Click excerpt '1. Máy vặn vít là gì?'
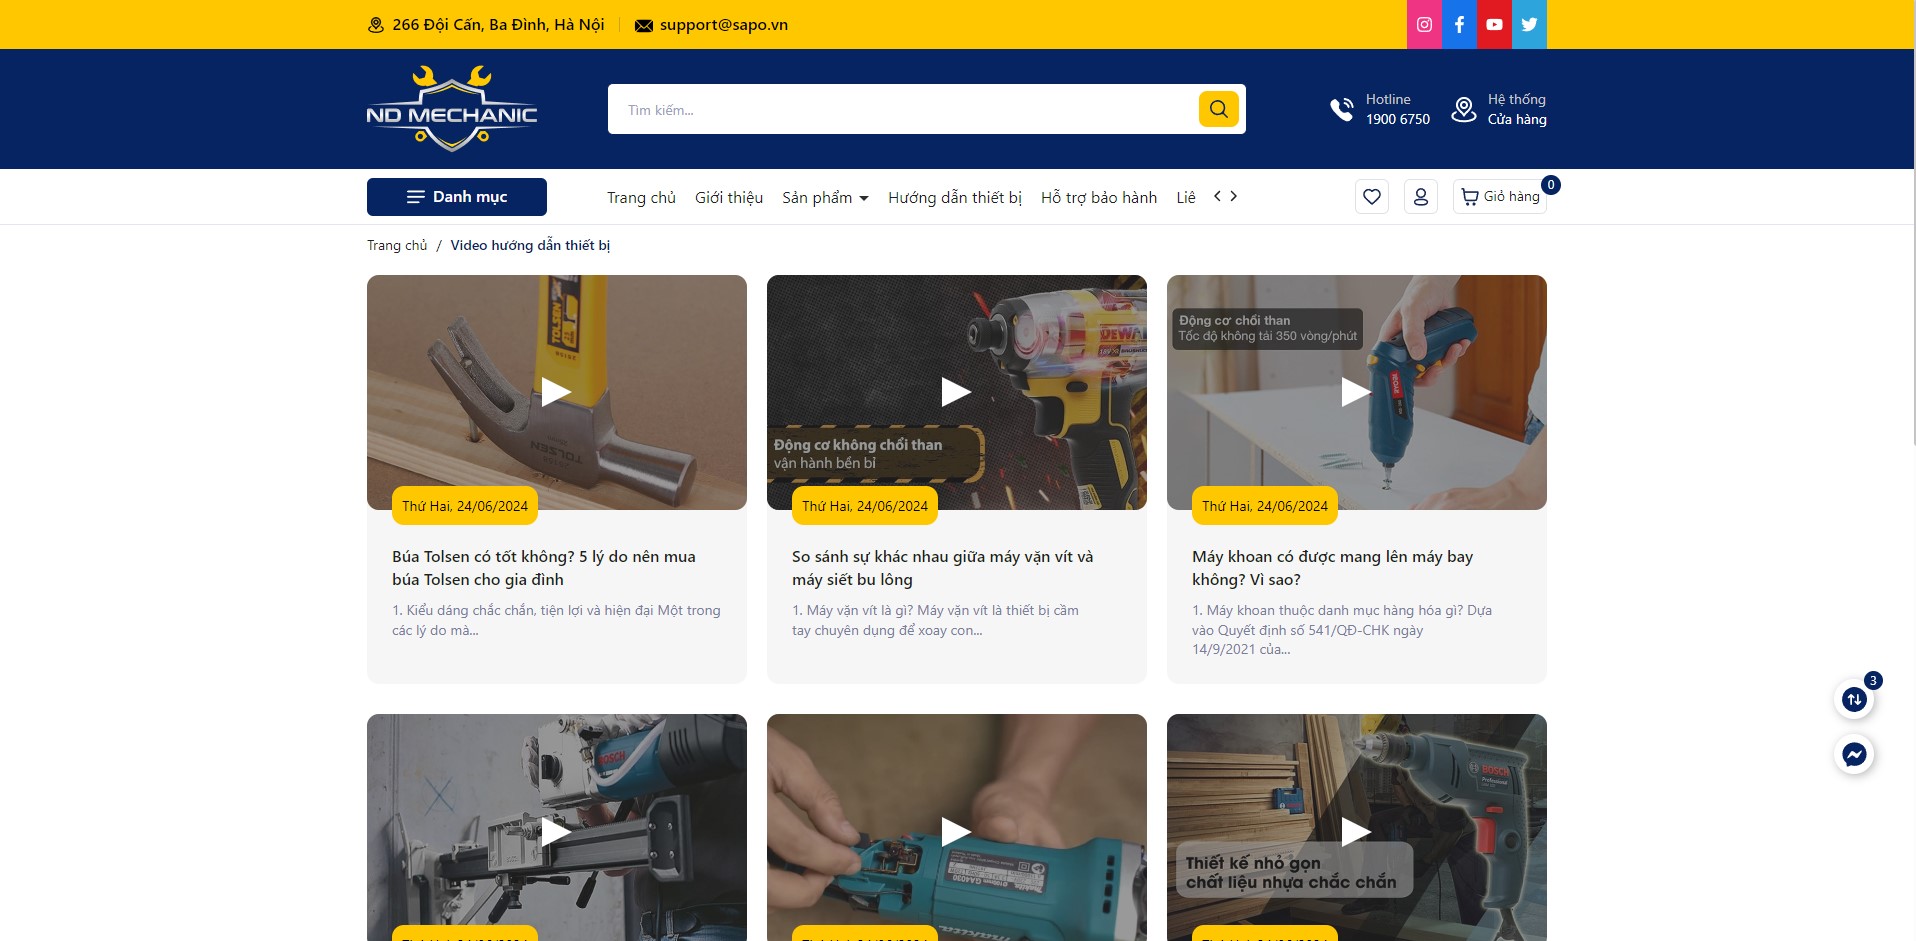Screen dimensions: 1916x941 935,620
